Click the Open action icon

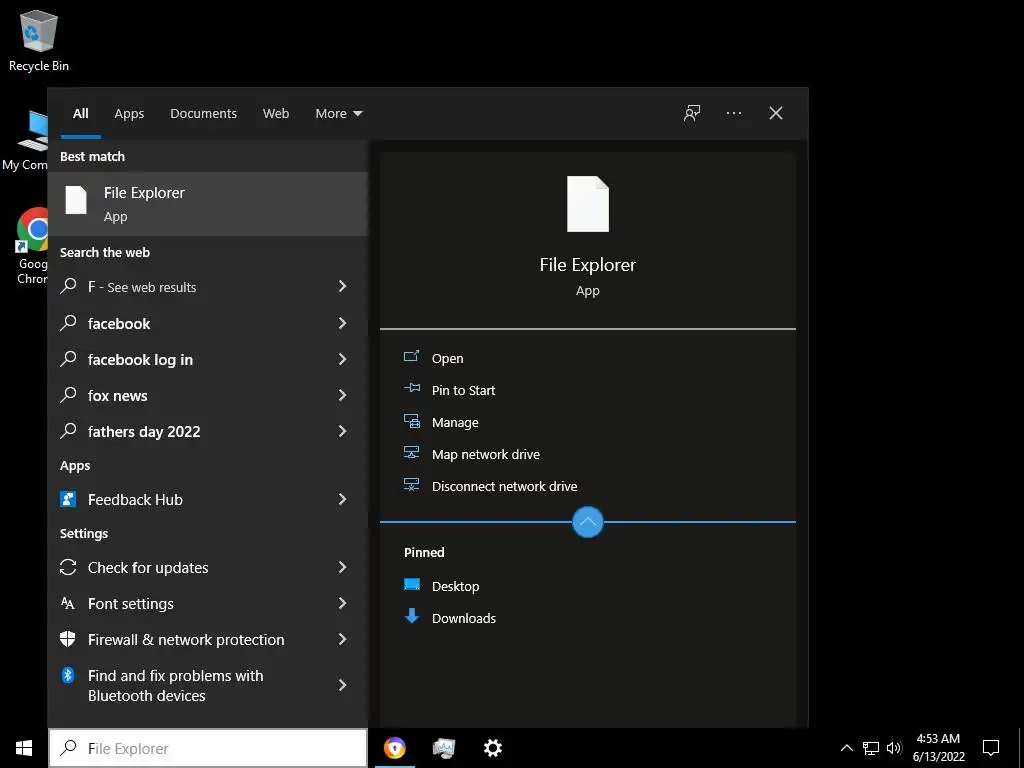pyautogui.click(x=411, y=357)
